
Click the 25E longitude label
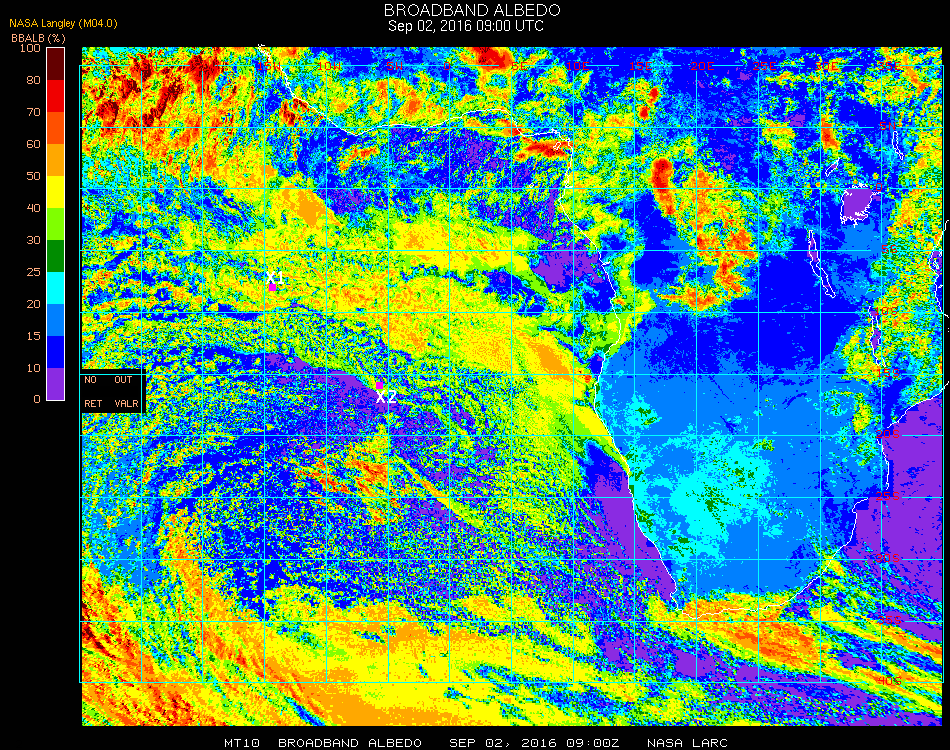tap(764, 66)
